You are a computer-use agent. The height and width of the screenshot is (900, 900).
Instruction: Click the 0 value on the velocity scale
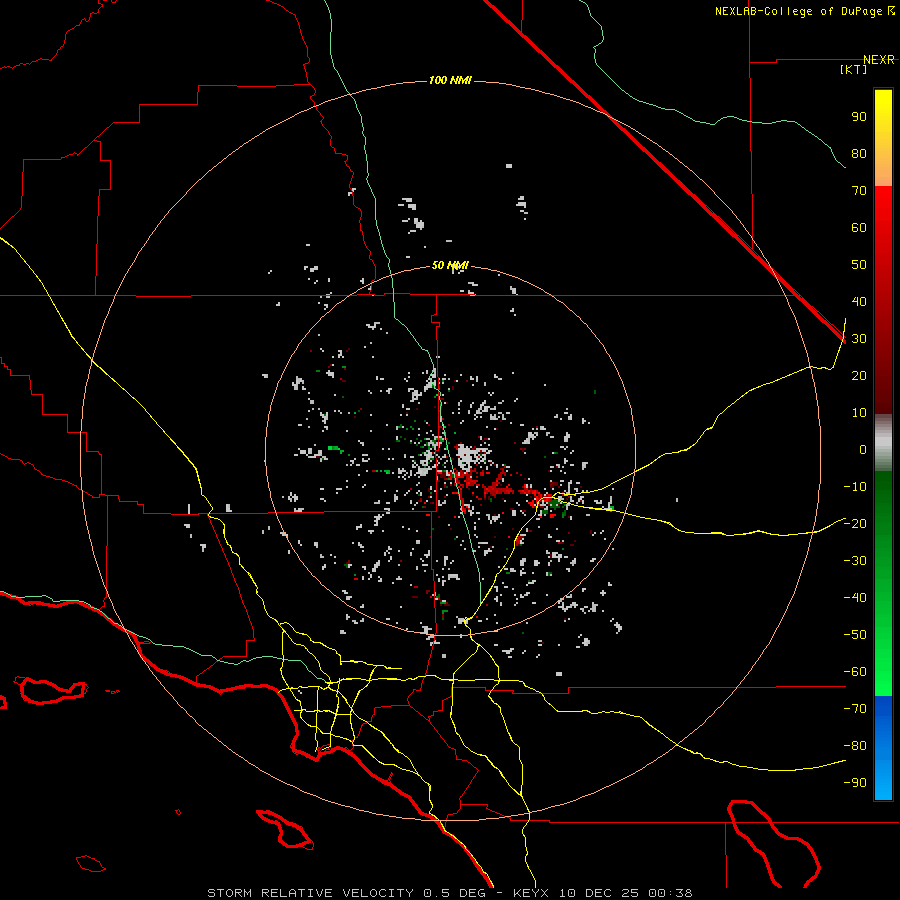pos(863,449)
